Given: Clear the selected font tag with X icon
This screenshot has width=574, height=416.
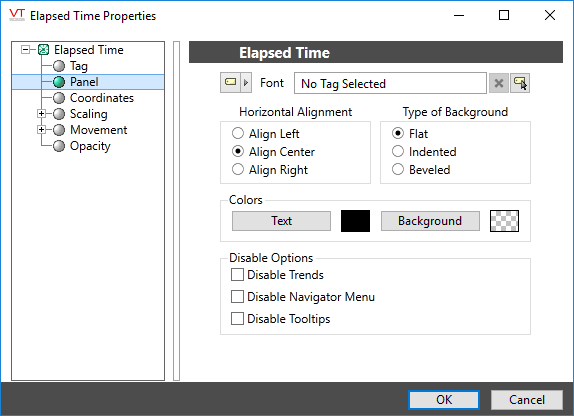Looking at the screenshot, I should click(499, 83).
